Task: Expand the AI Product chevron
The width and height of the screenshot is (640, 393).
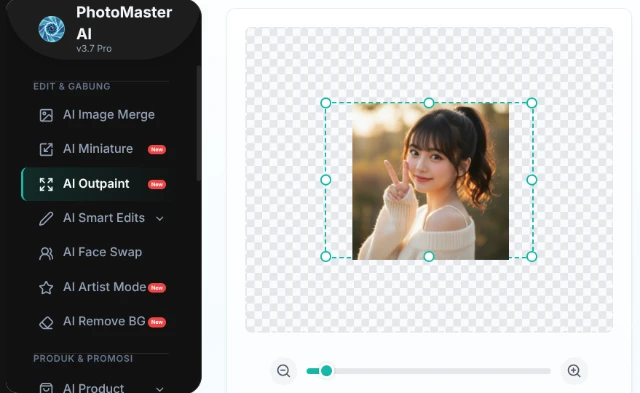Action: (x=160, y=389)
